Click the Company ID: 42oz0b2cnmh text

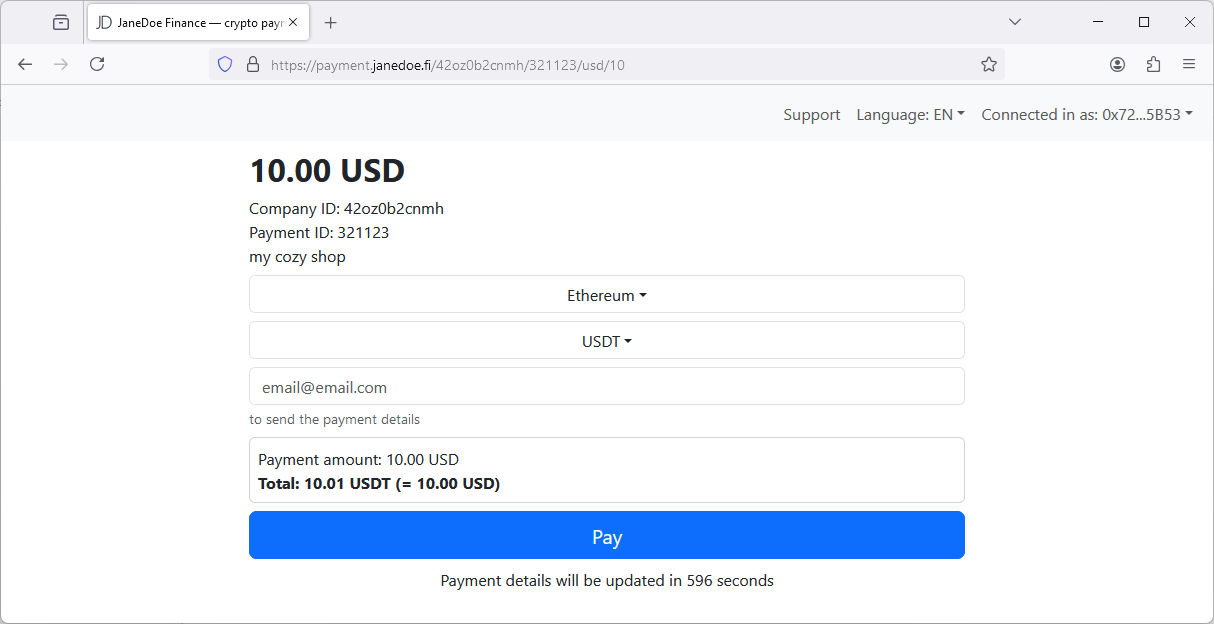(346, 209)
